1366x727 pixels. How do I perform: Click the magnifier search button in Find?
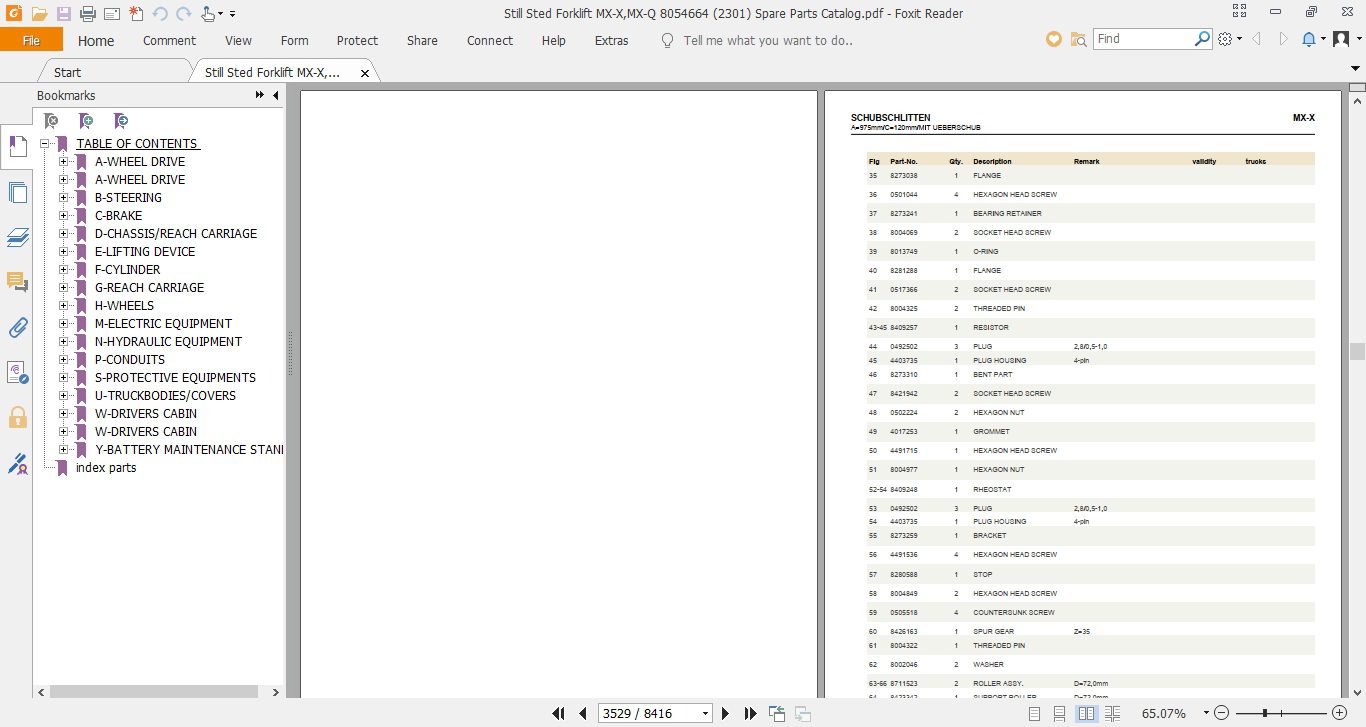(x=1203, y=39)
